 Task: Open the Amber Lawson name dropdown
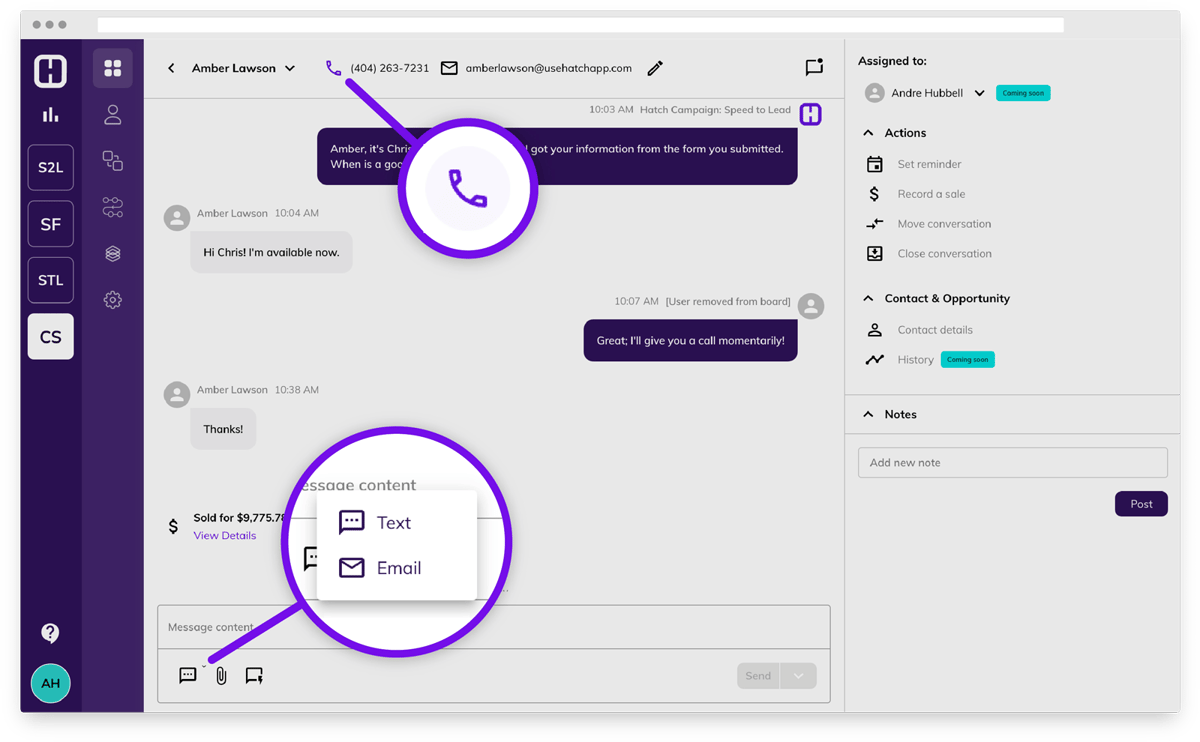(x=290, y=67)
